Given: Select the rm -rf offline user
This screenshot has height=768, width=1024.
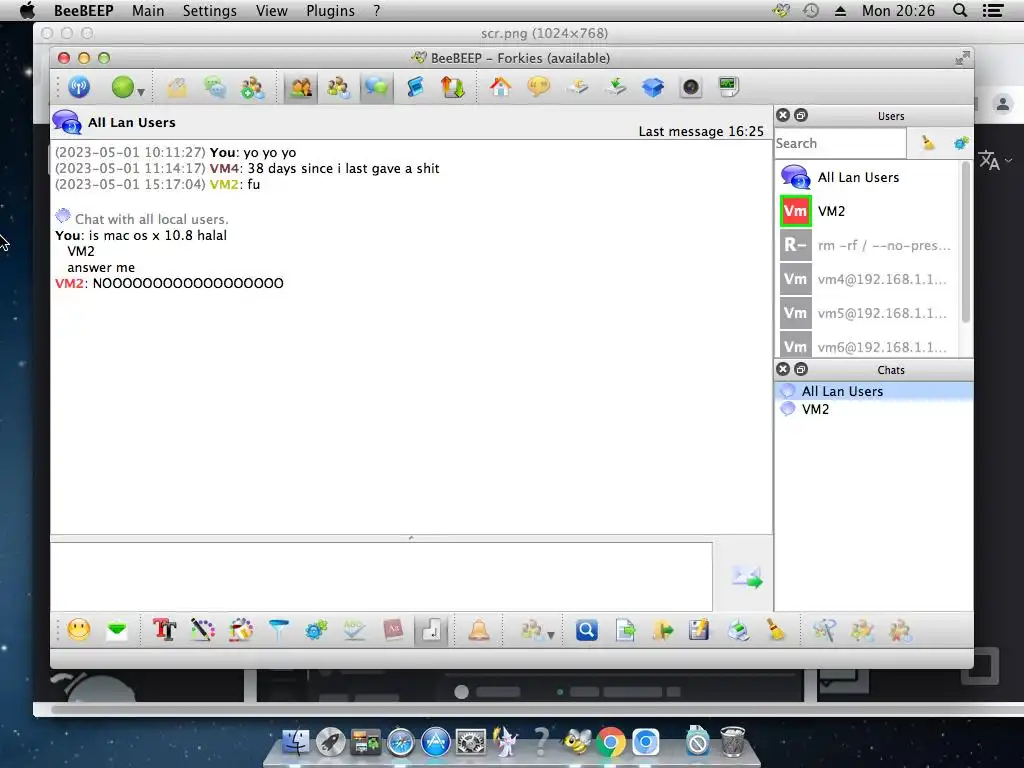Looking at the screenshot, I should [868, 245].
